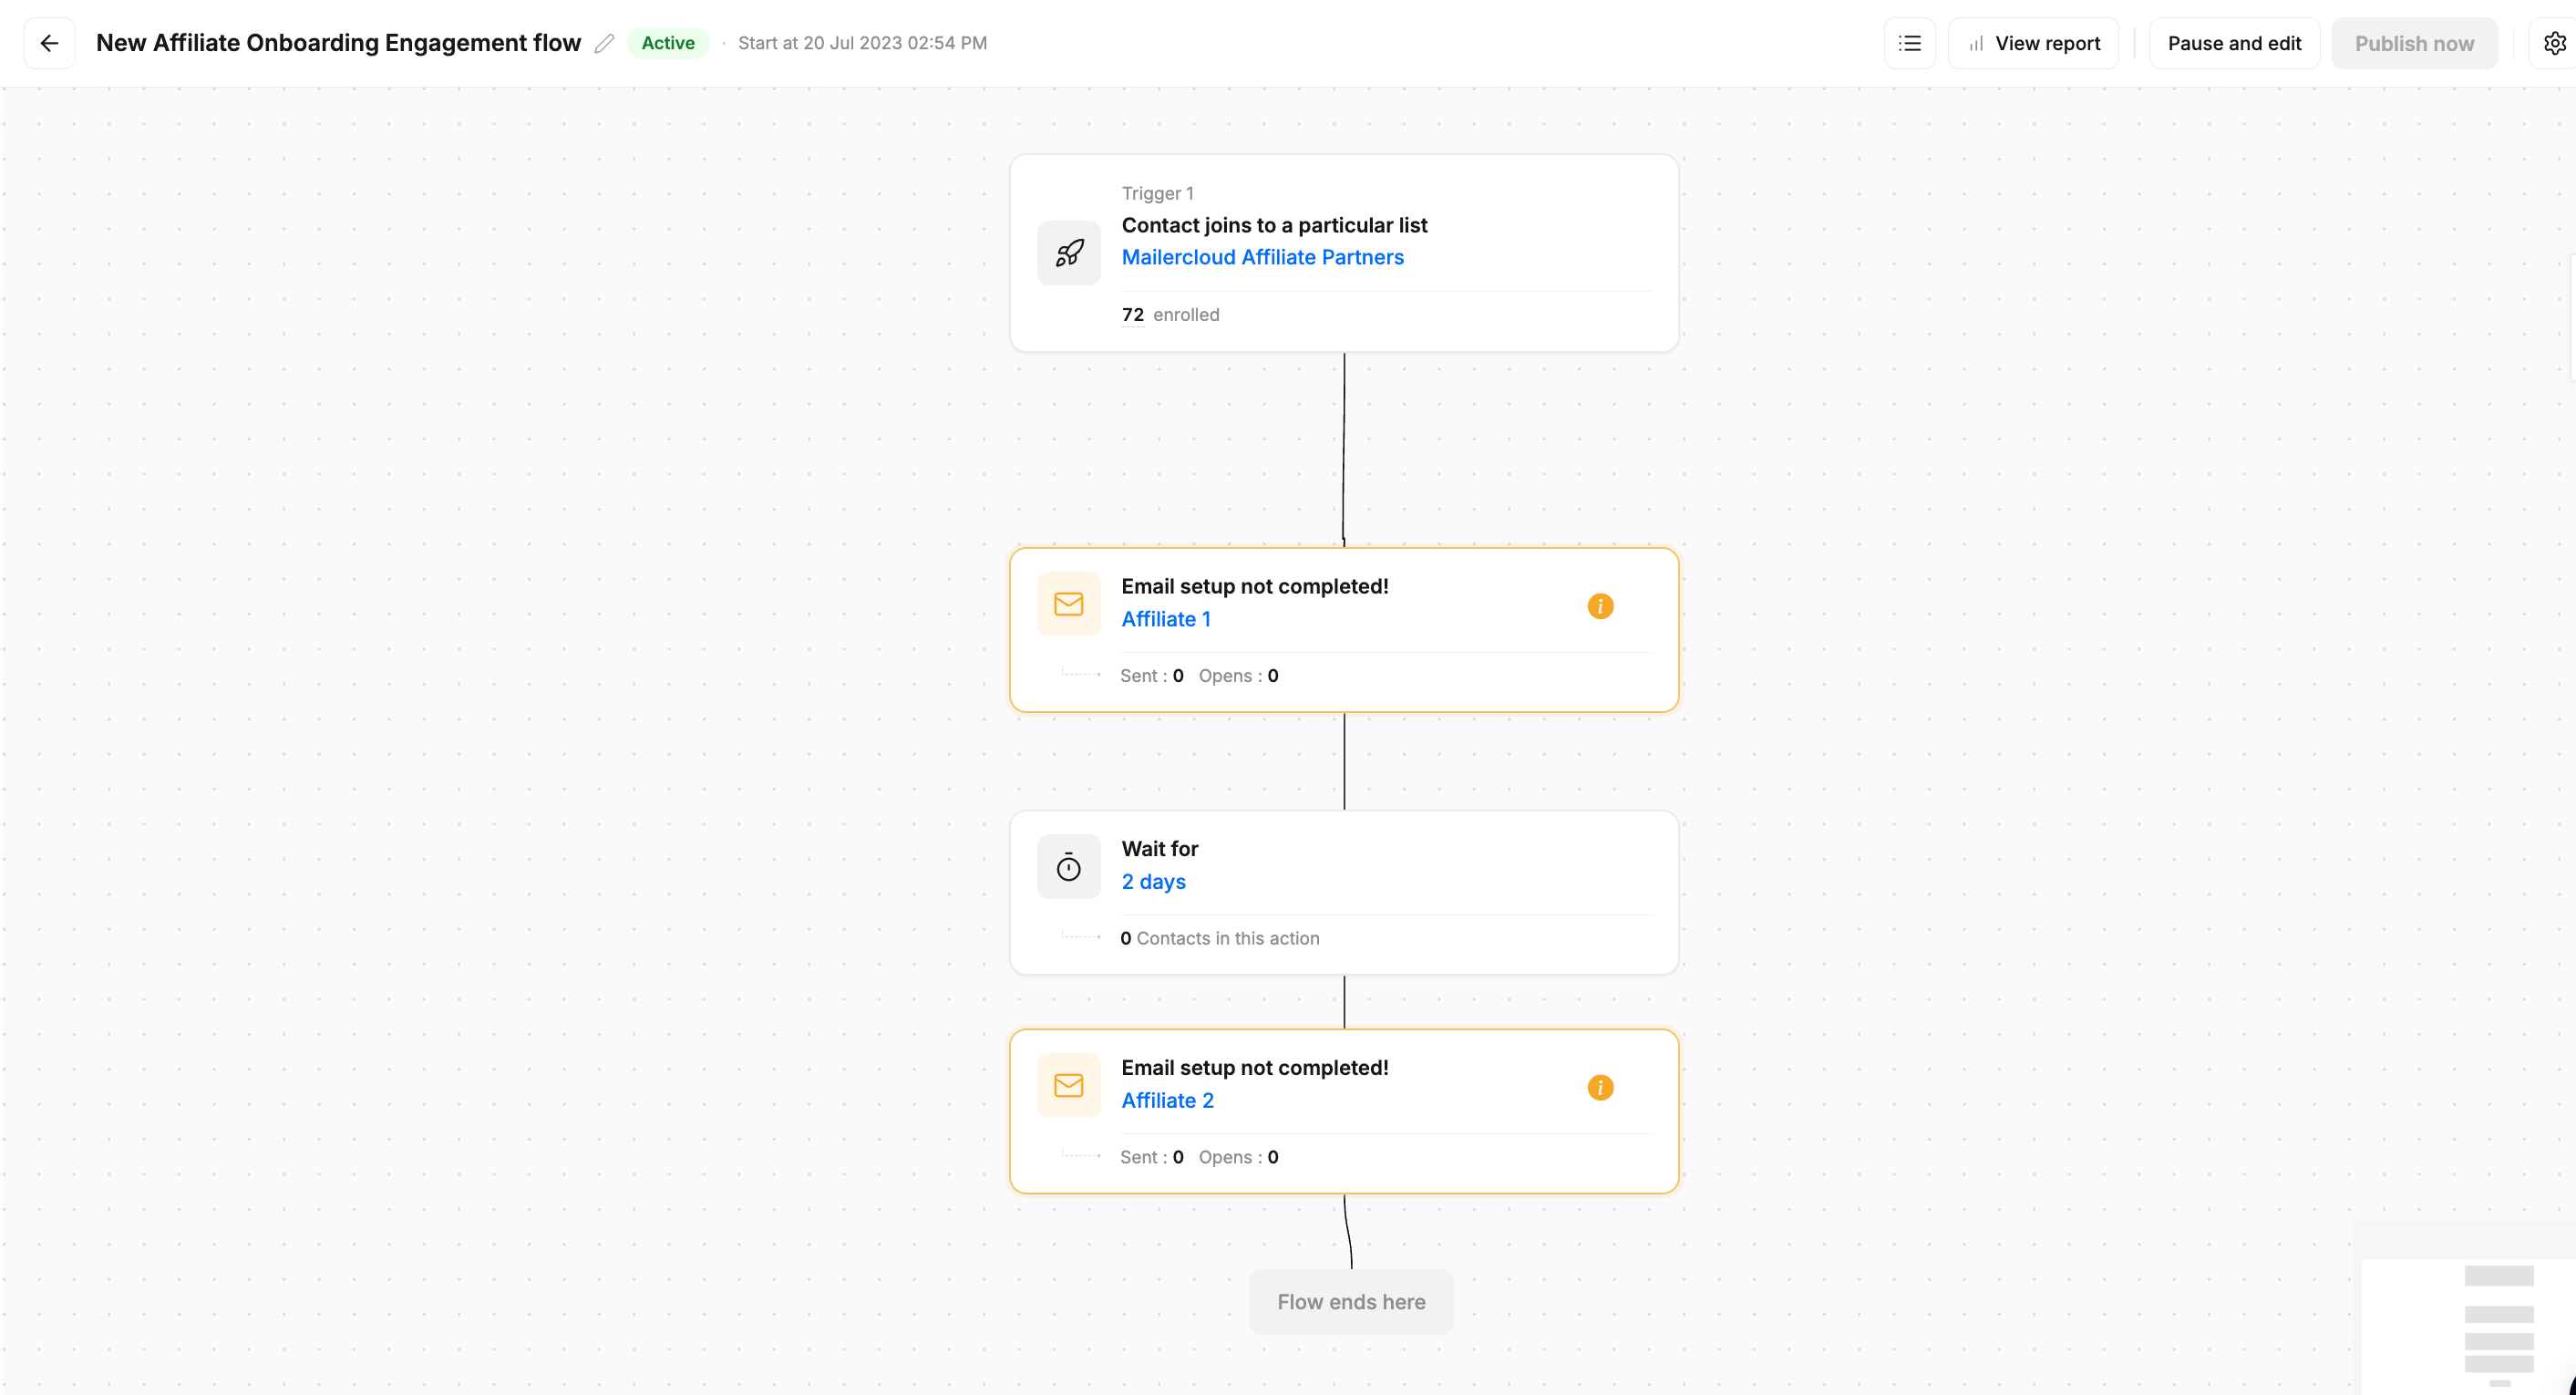Open Mailercloud Affiliate Partners list link
Screen dimensions: 2576x1395
pyautogui.click(x=1262, y=257)
